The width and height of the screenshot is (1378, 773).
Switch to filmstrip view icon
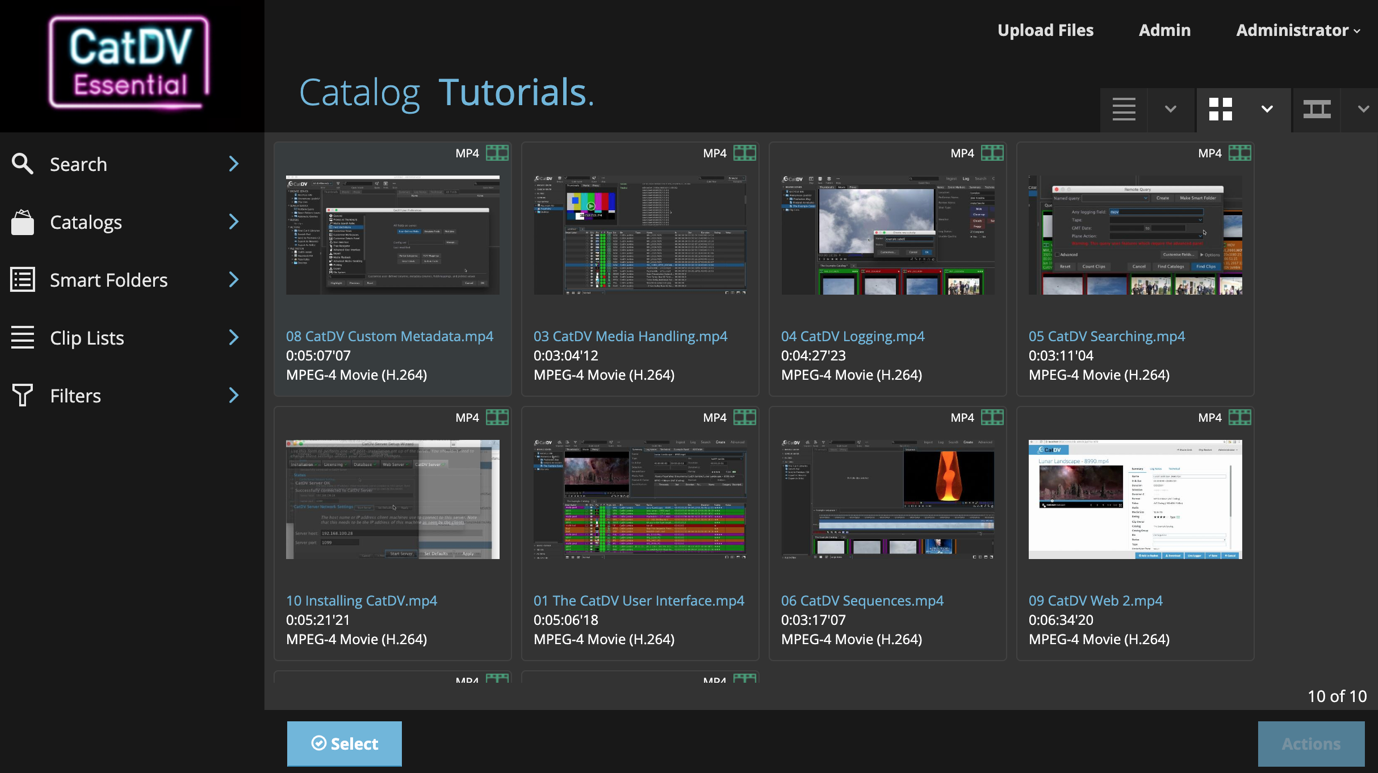[x=1317, y=109]
